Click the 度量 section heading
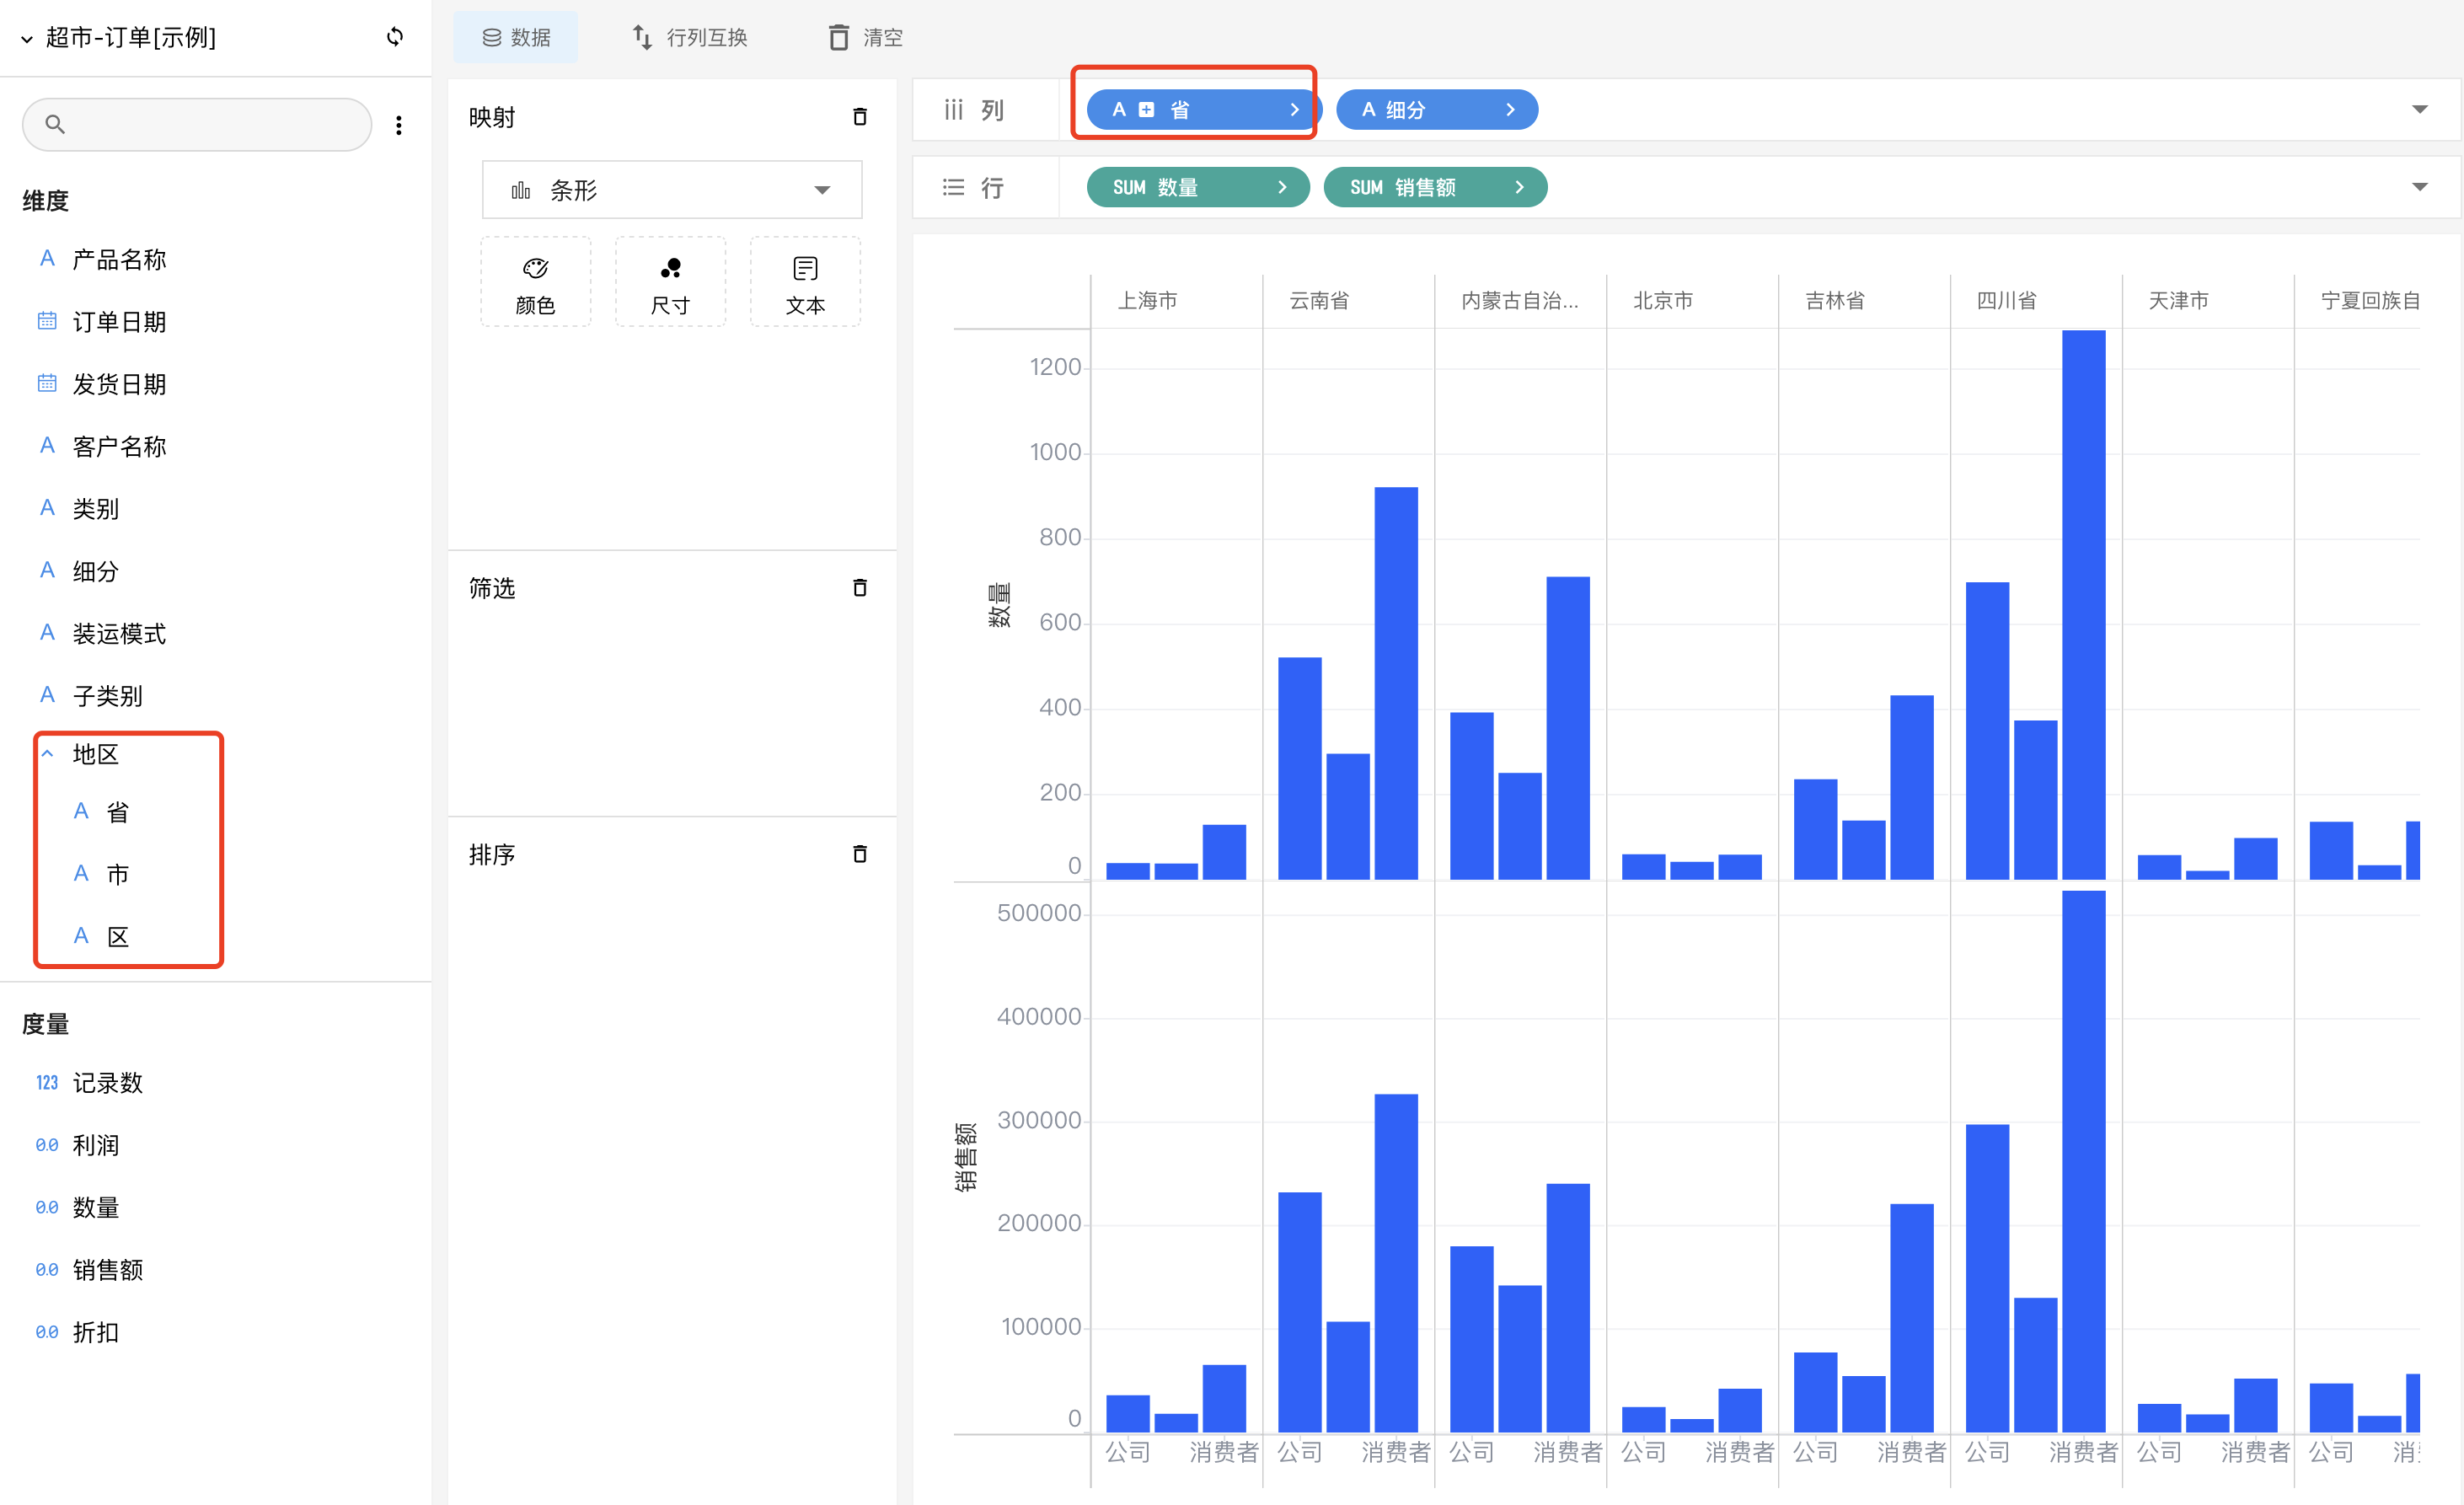This screenshot has width=2464, height=1505. (46, 1024)
